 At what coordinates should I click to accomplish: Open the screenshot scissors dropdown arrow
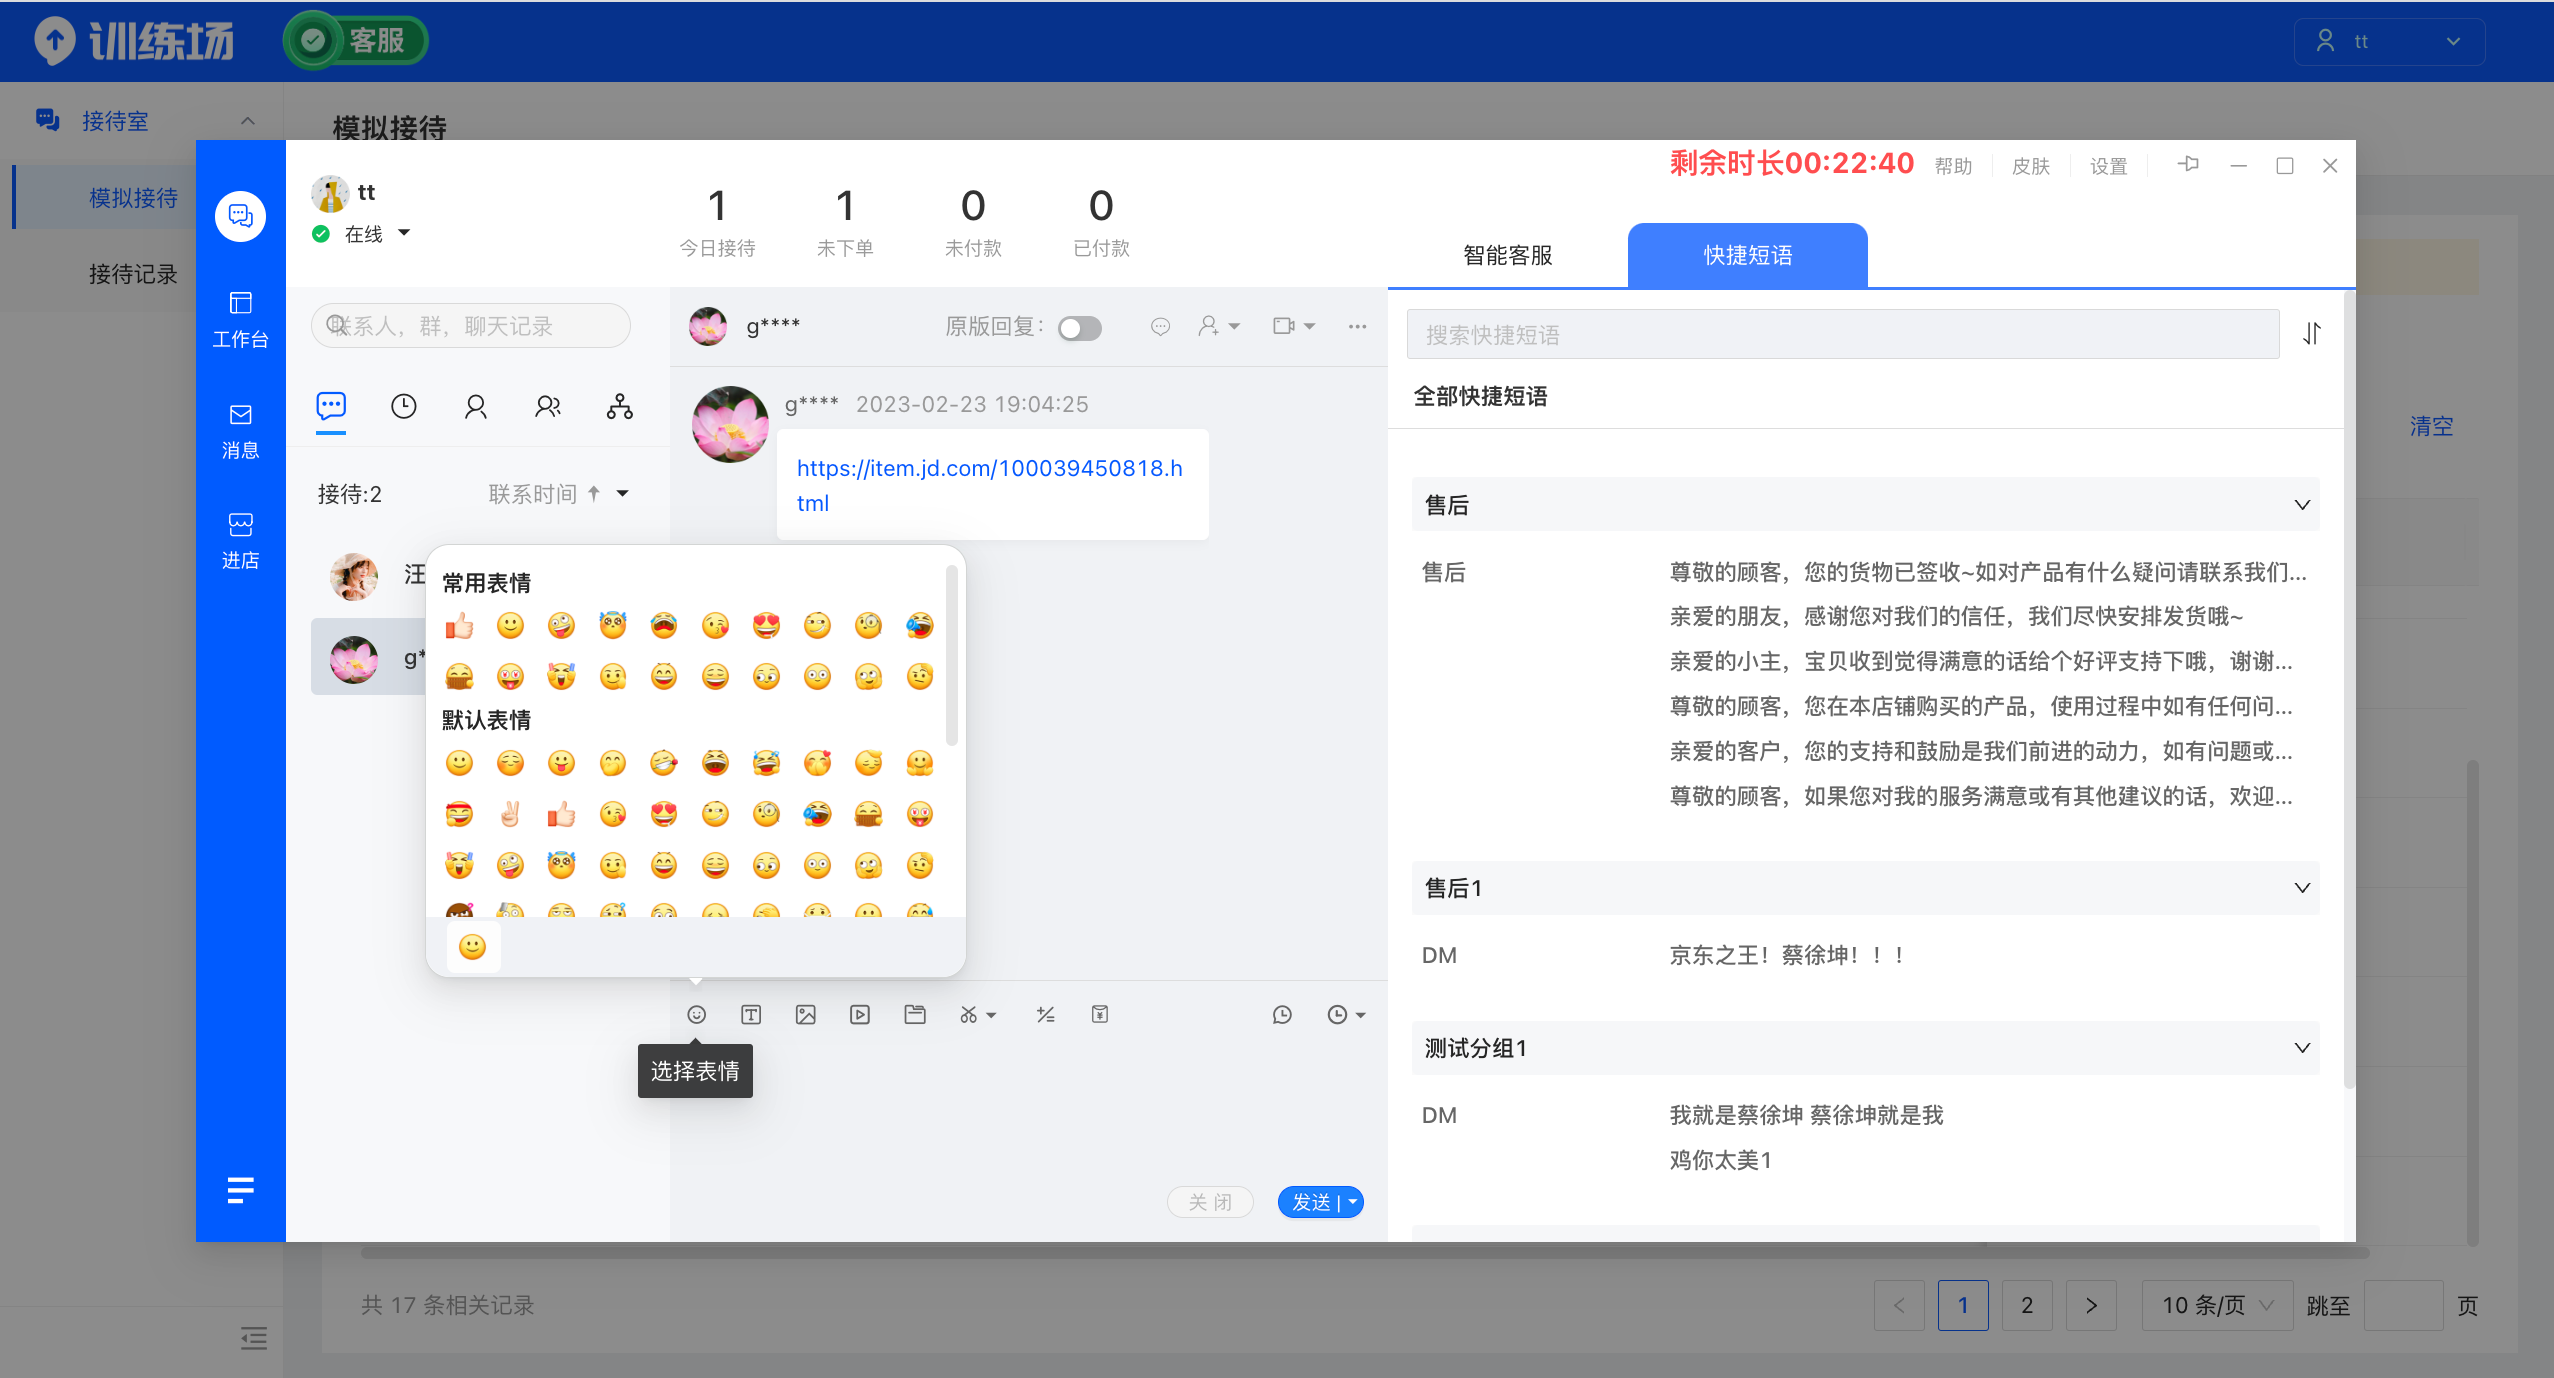click(991, 1015)
